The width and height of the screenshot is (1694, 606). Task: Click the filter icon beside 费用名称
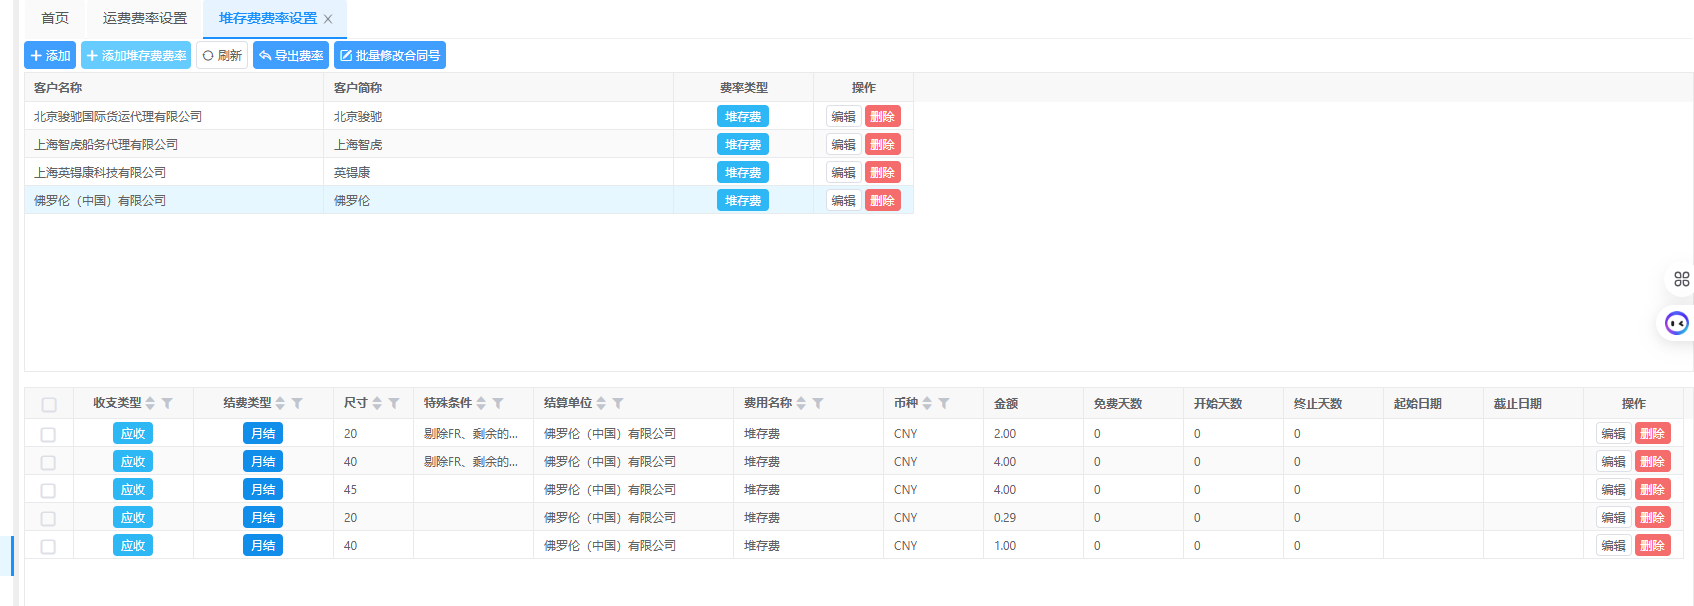tap(818, 403)
